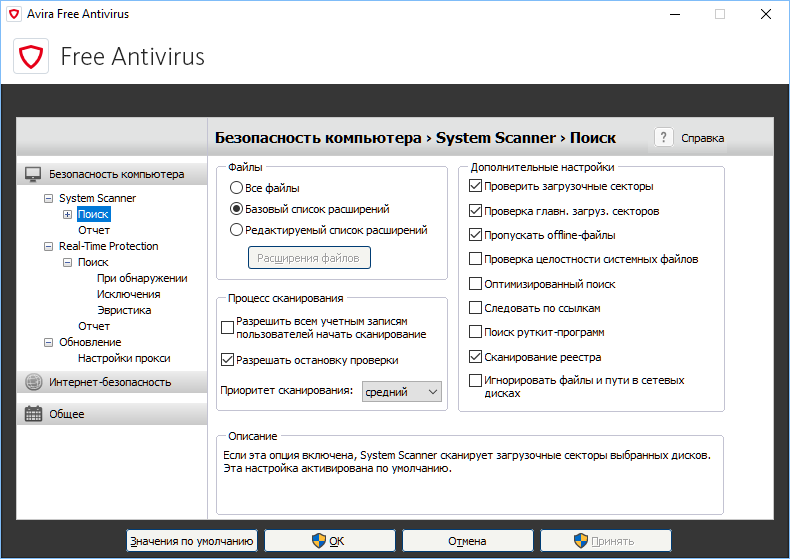
Task: Click the Отмена button
Action: [x=467, y=541]
